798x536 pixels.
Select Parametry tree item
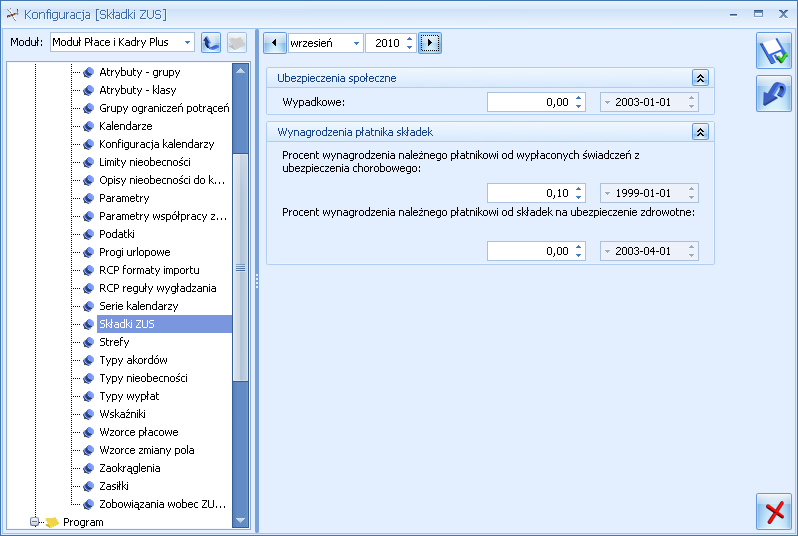point(124,198)
